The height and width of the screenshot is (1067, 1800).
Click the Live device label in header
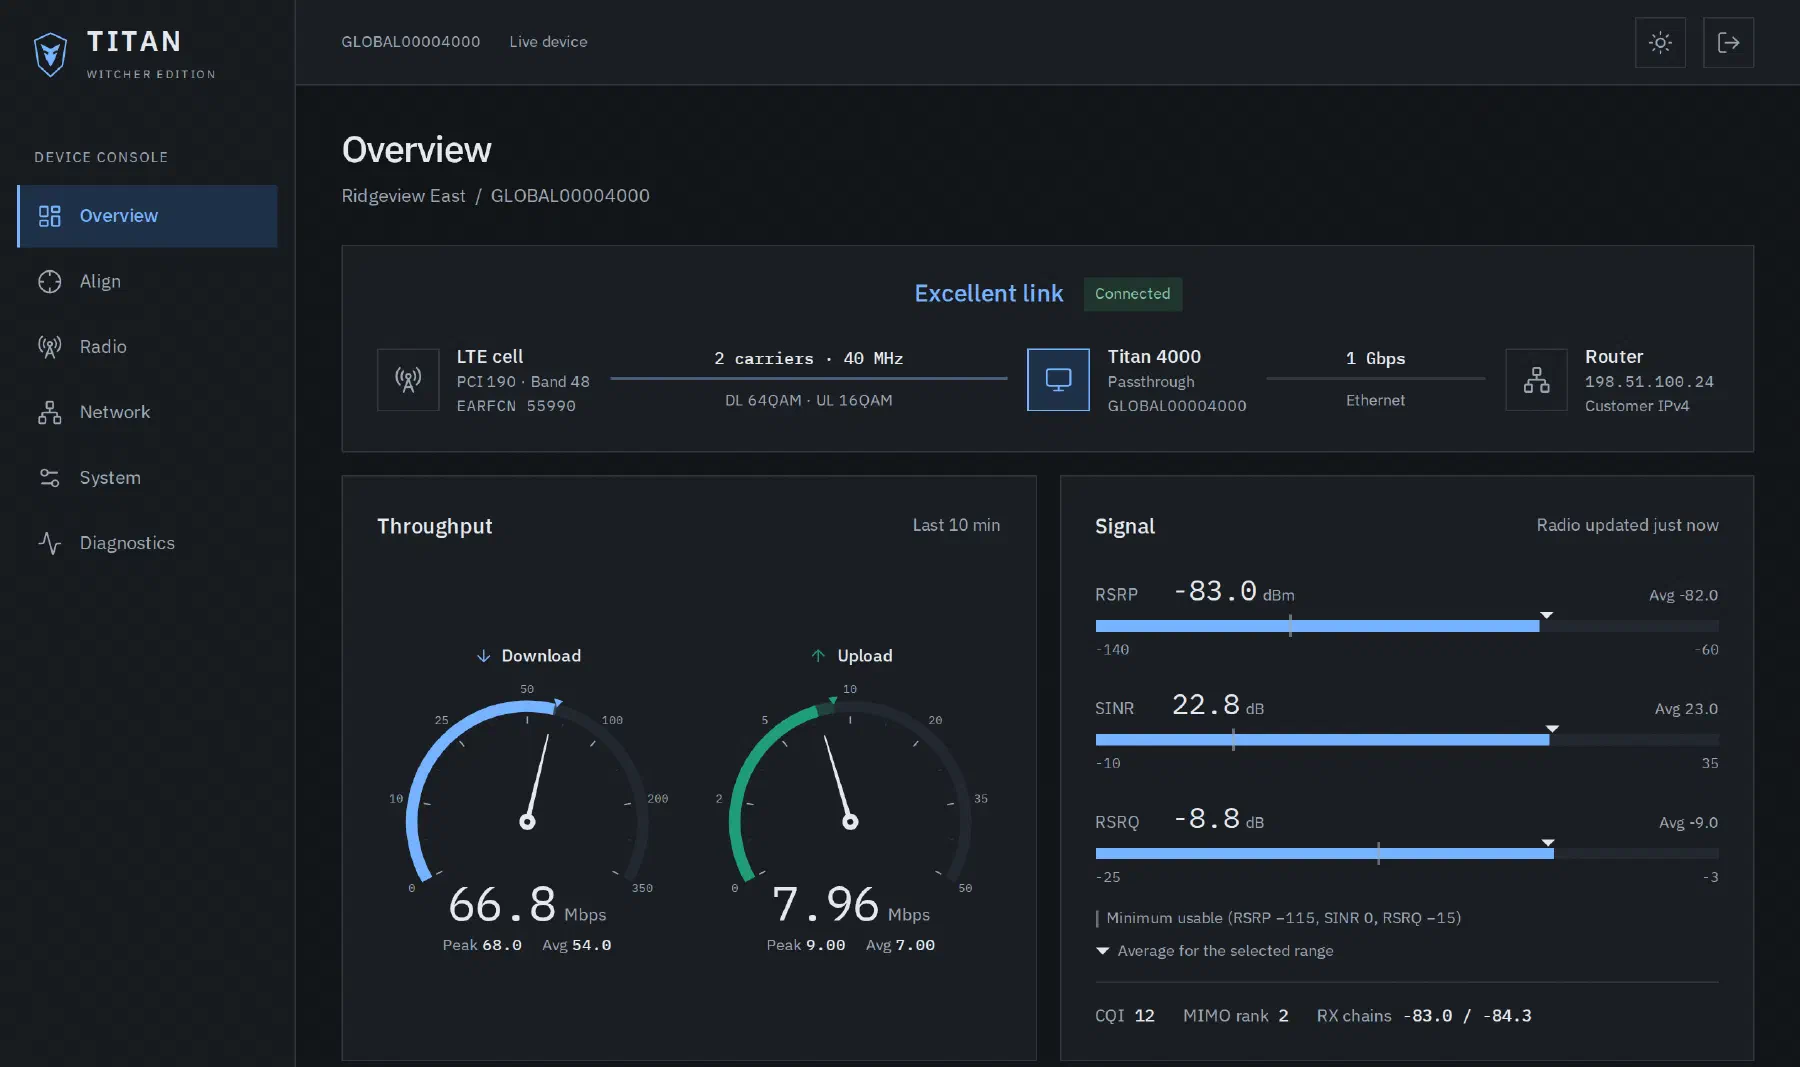click(x=548, y=42)
